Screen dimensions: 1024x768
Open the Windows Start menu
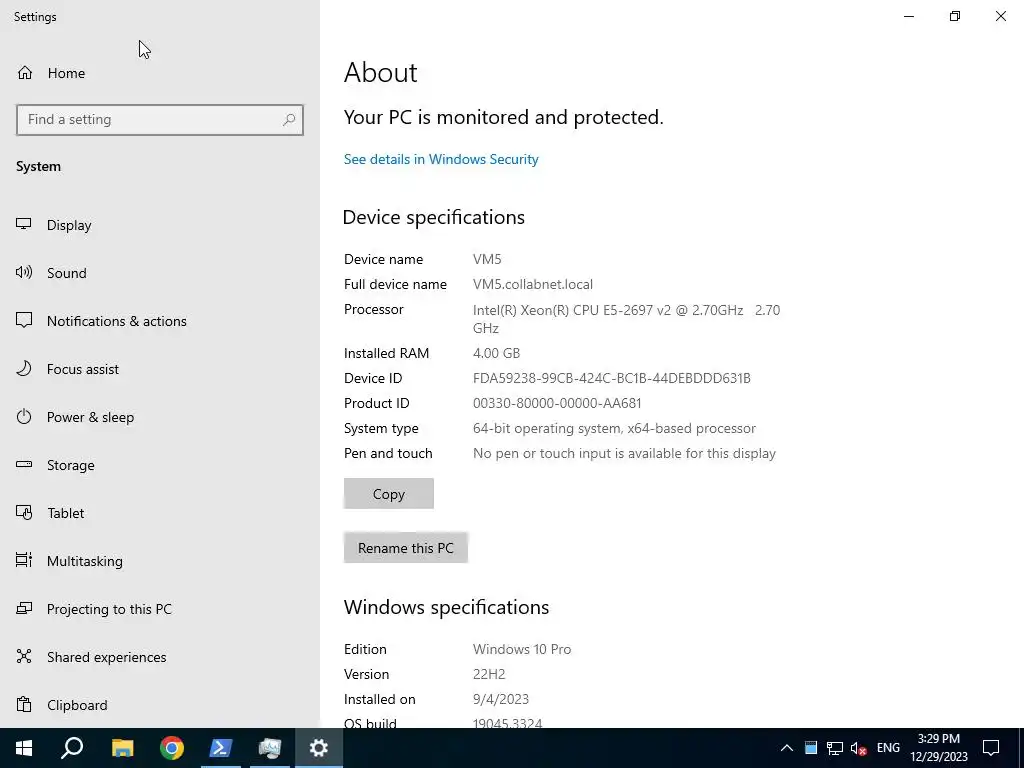click(24, 748)
